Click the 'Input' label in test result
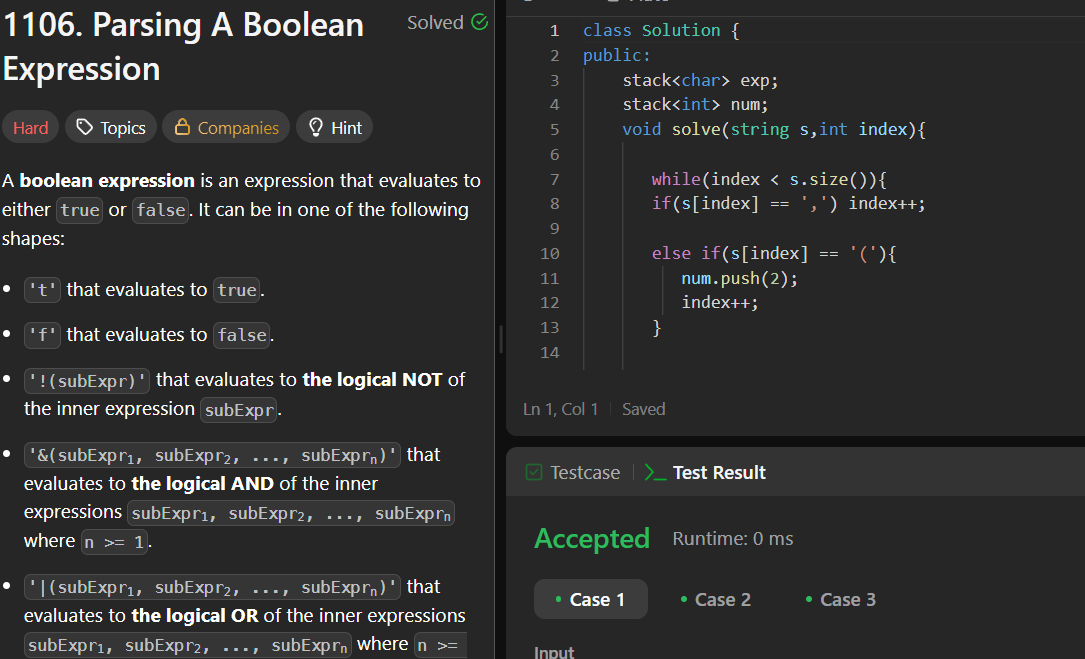This screenshot has height=659, width=1085. (x=554, y=652)
